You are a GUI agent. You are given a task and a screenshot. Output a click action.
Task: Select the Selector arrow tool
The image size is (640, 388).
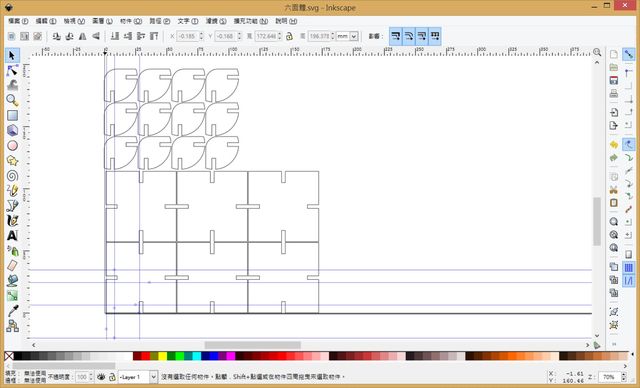point(12,55)
